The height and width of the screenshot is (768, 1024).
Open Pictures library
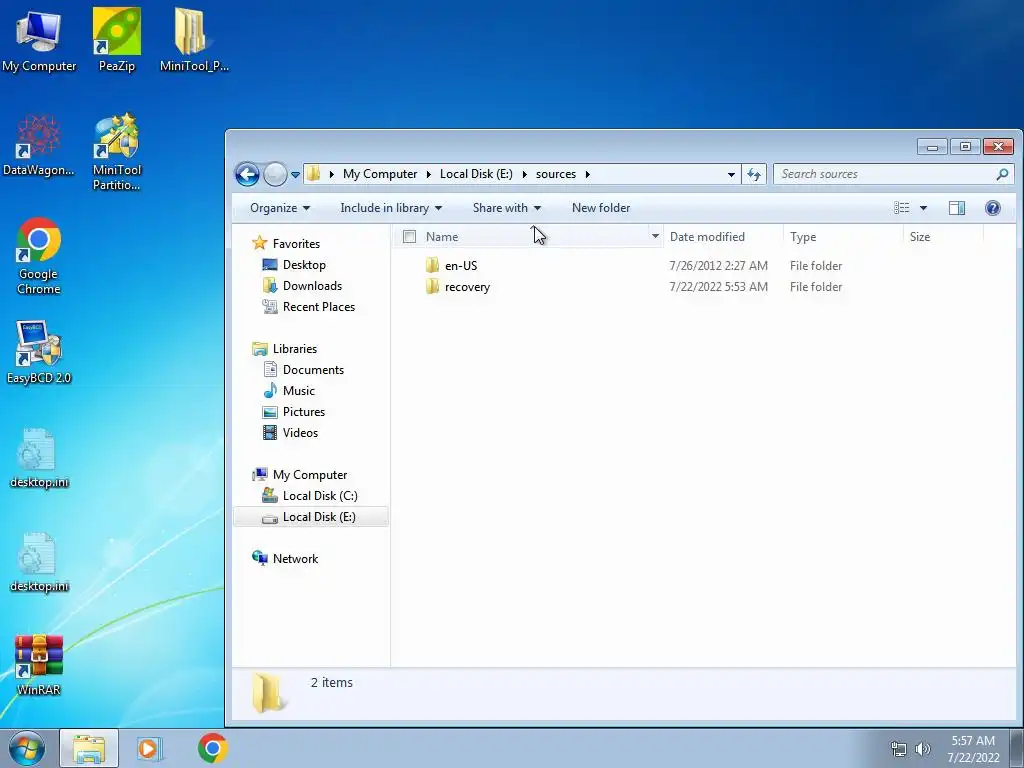[x=304, y=411]
